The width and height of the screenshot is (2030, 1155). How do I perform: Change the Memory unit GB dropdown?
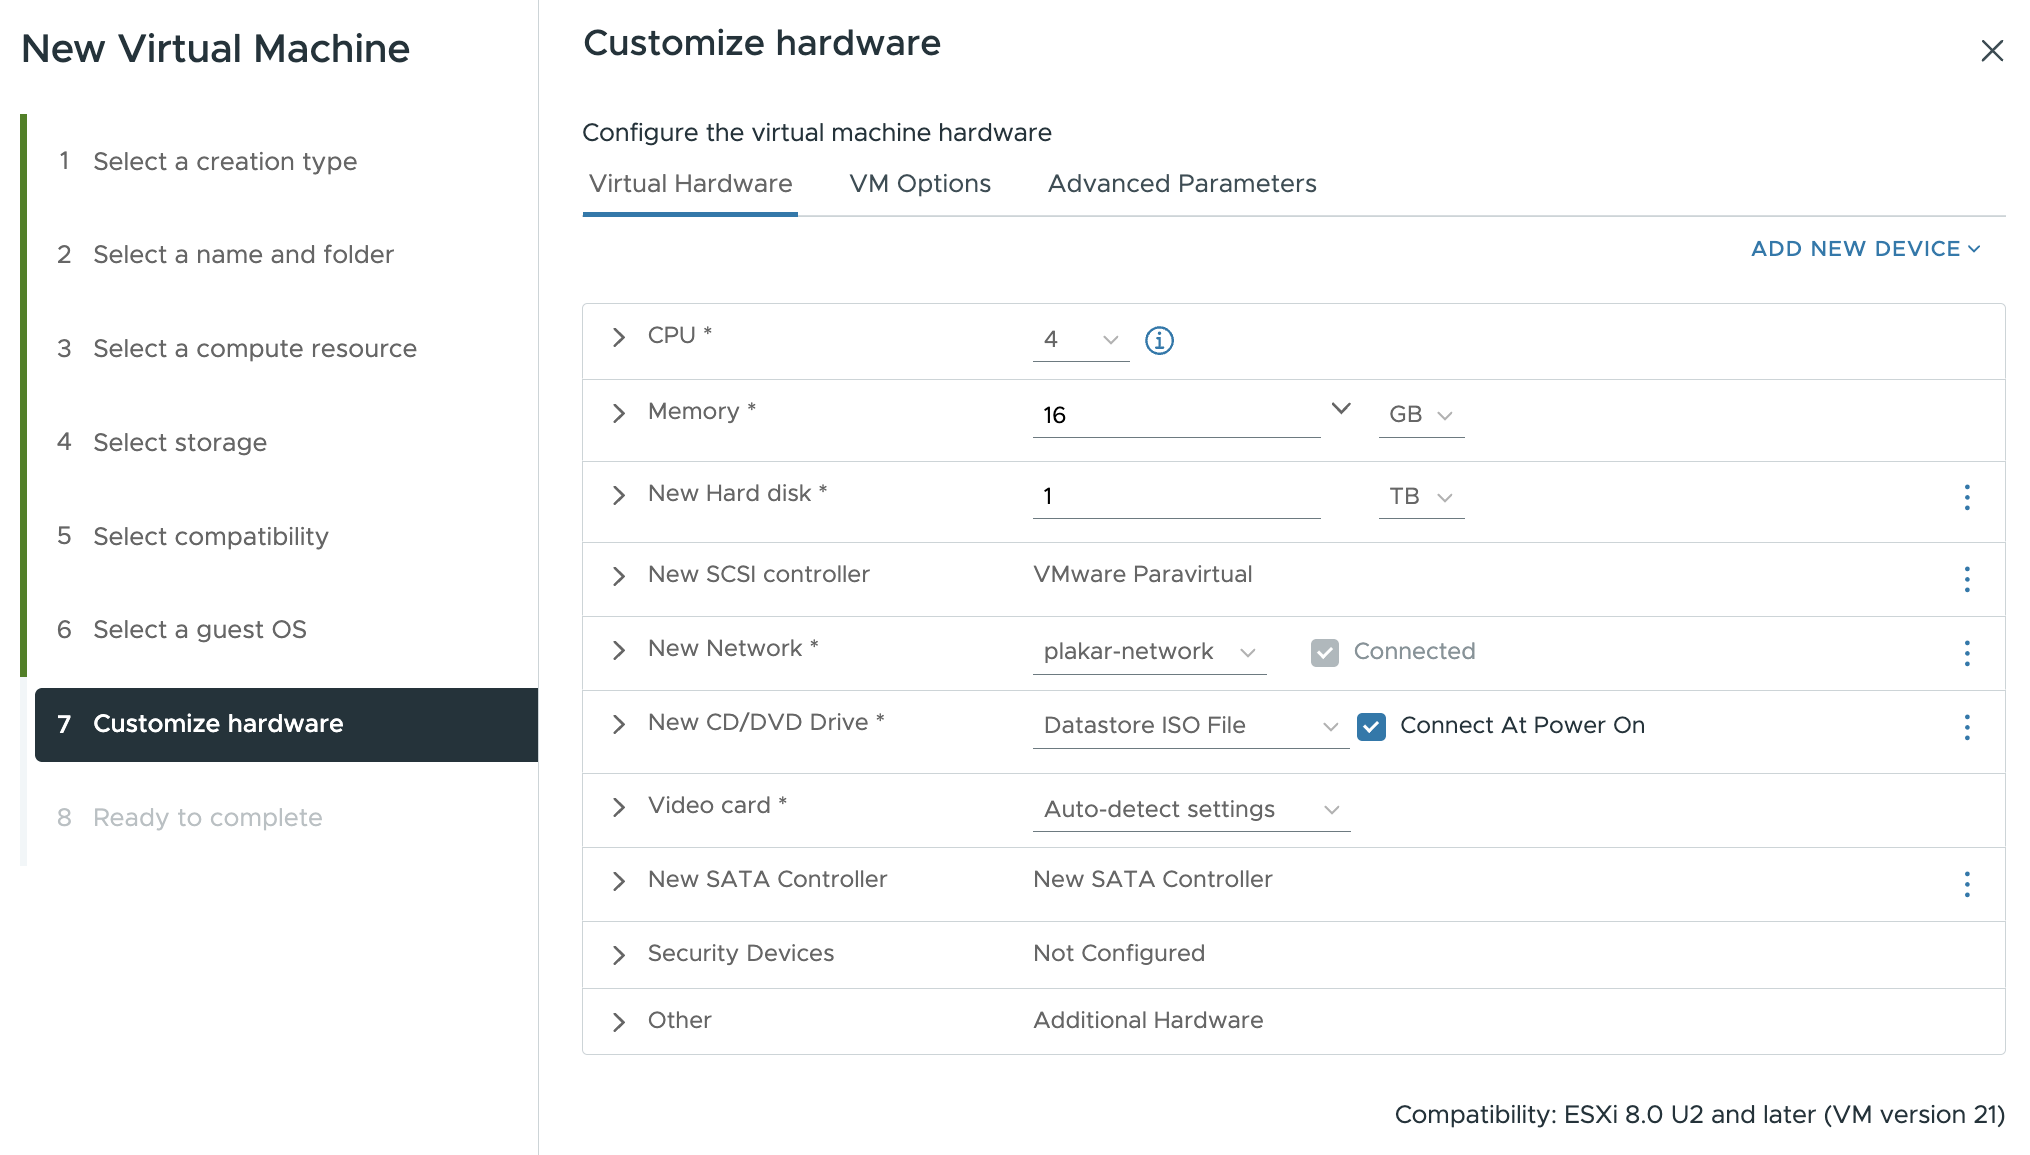pyautogui.click(x=1421, y=415)
